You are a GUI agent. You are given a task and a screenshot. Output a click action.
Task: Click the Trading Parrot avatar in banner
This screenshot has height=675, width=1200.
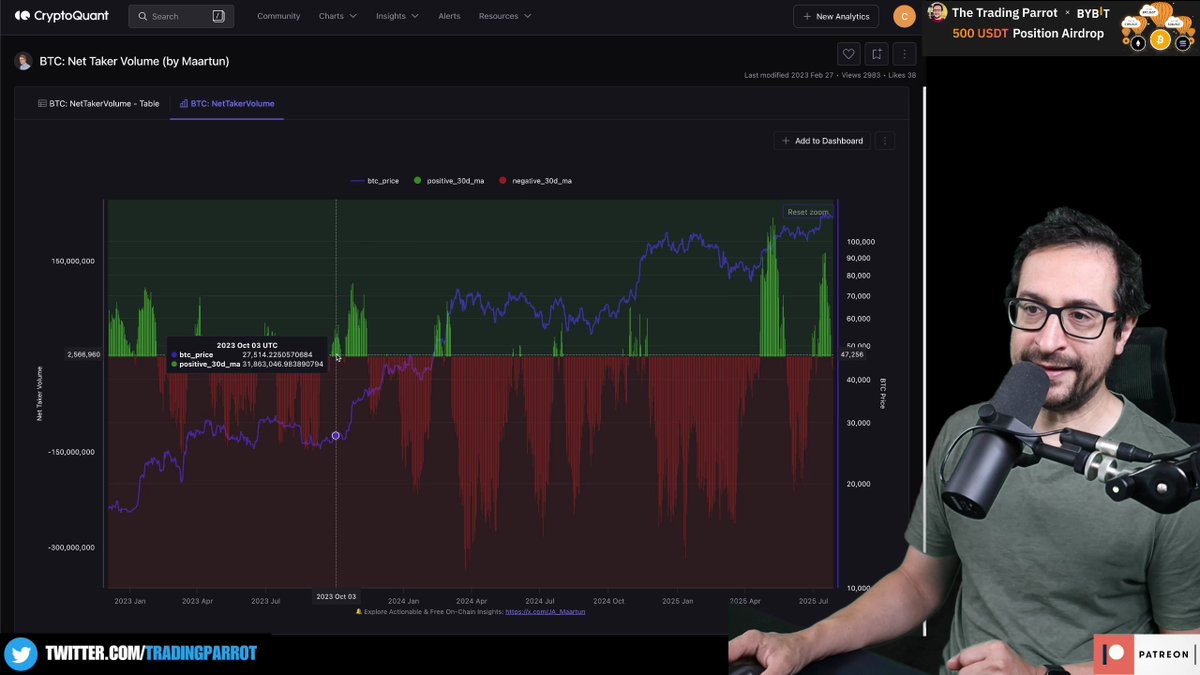(x=937, y=13)
